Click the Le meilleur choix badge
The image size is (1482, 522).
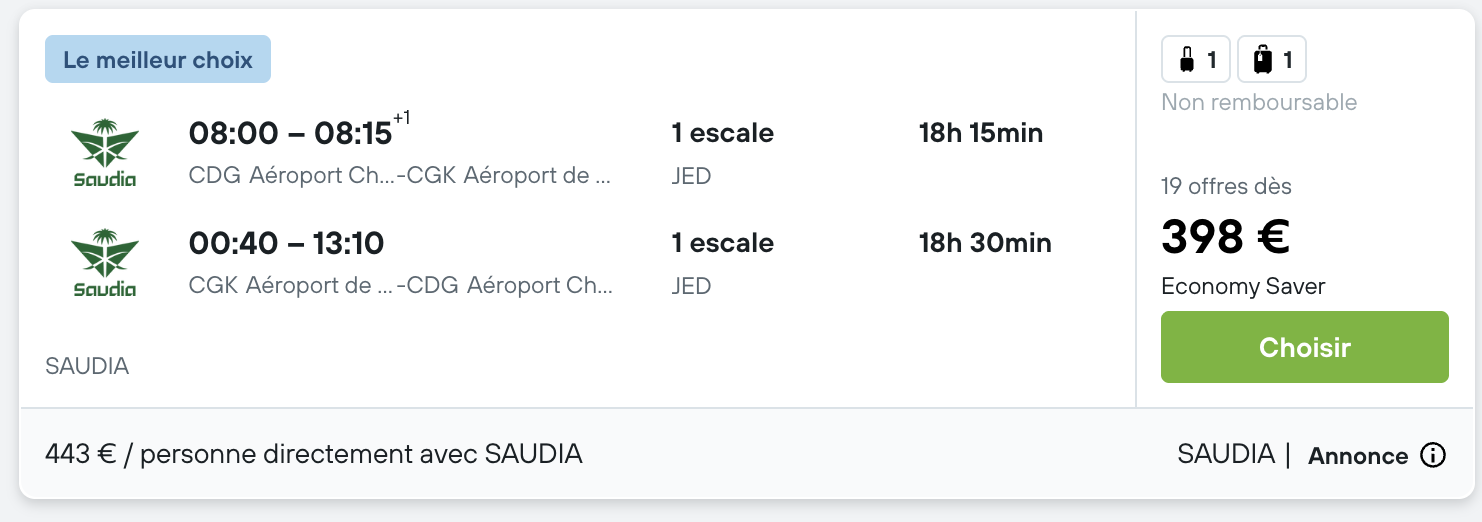(158, 59)
